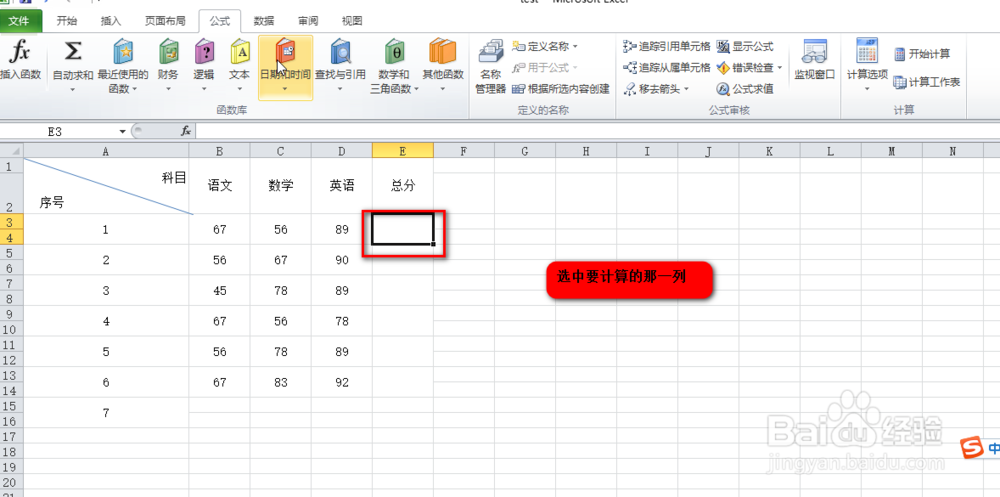
Task: Select the 英语 header cell
Action: tap(342, 186)
